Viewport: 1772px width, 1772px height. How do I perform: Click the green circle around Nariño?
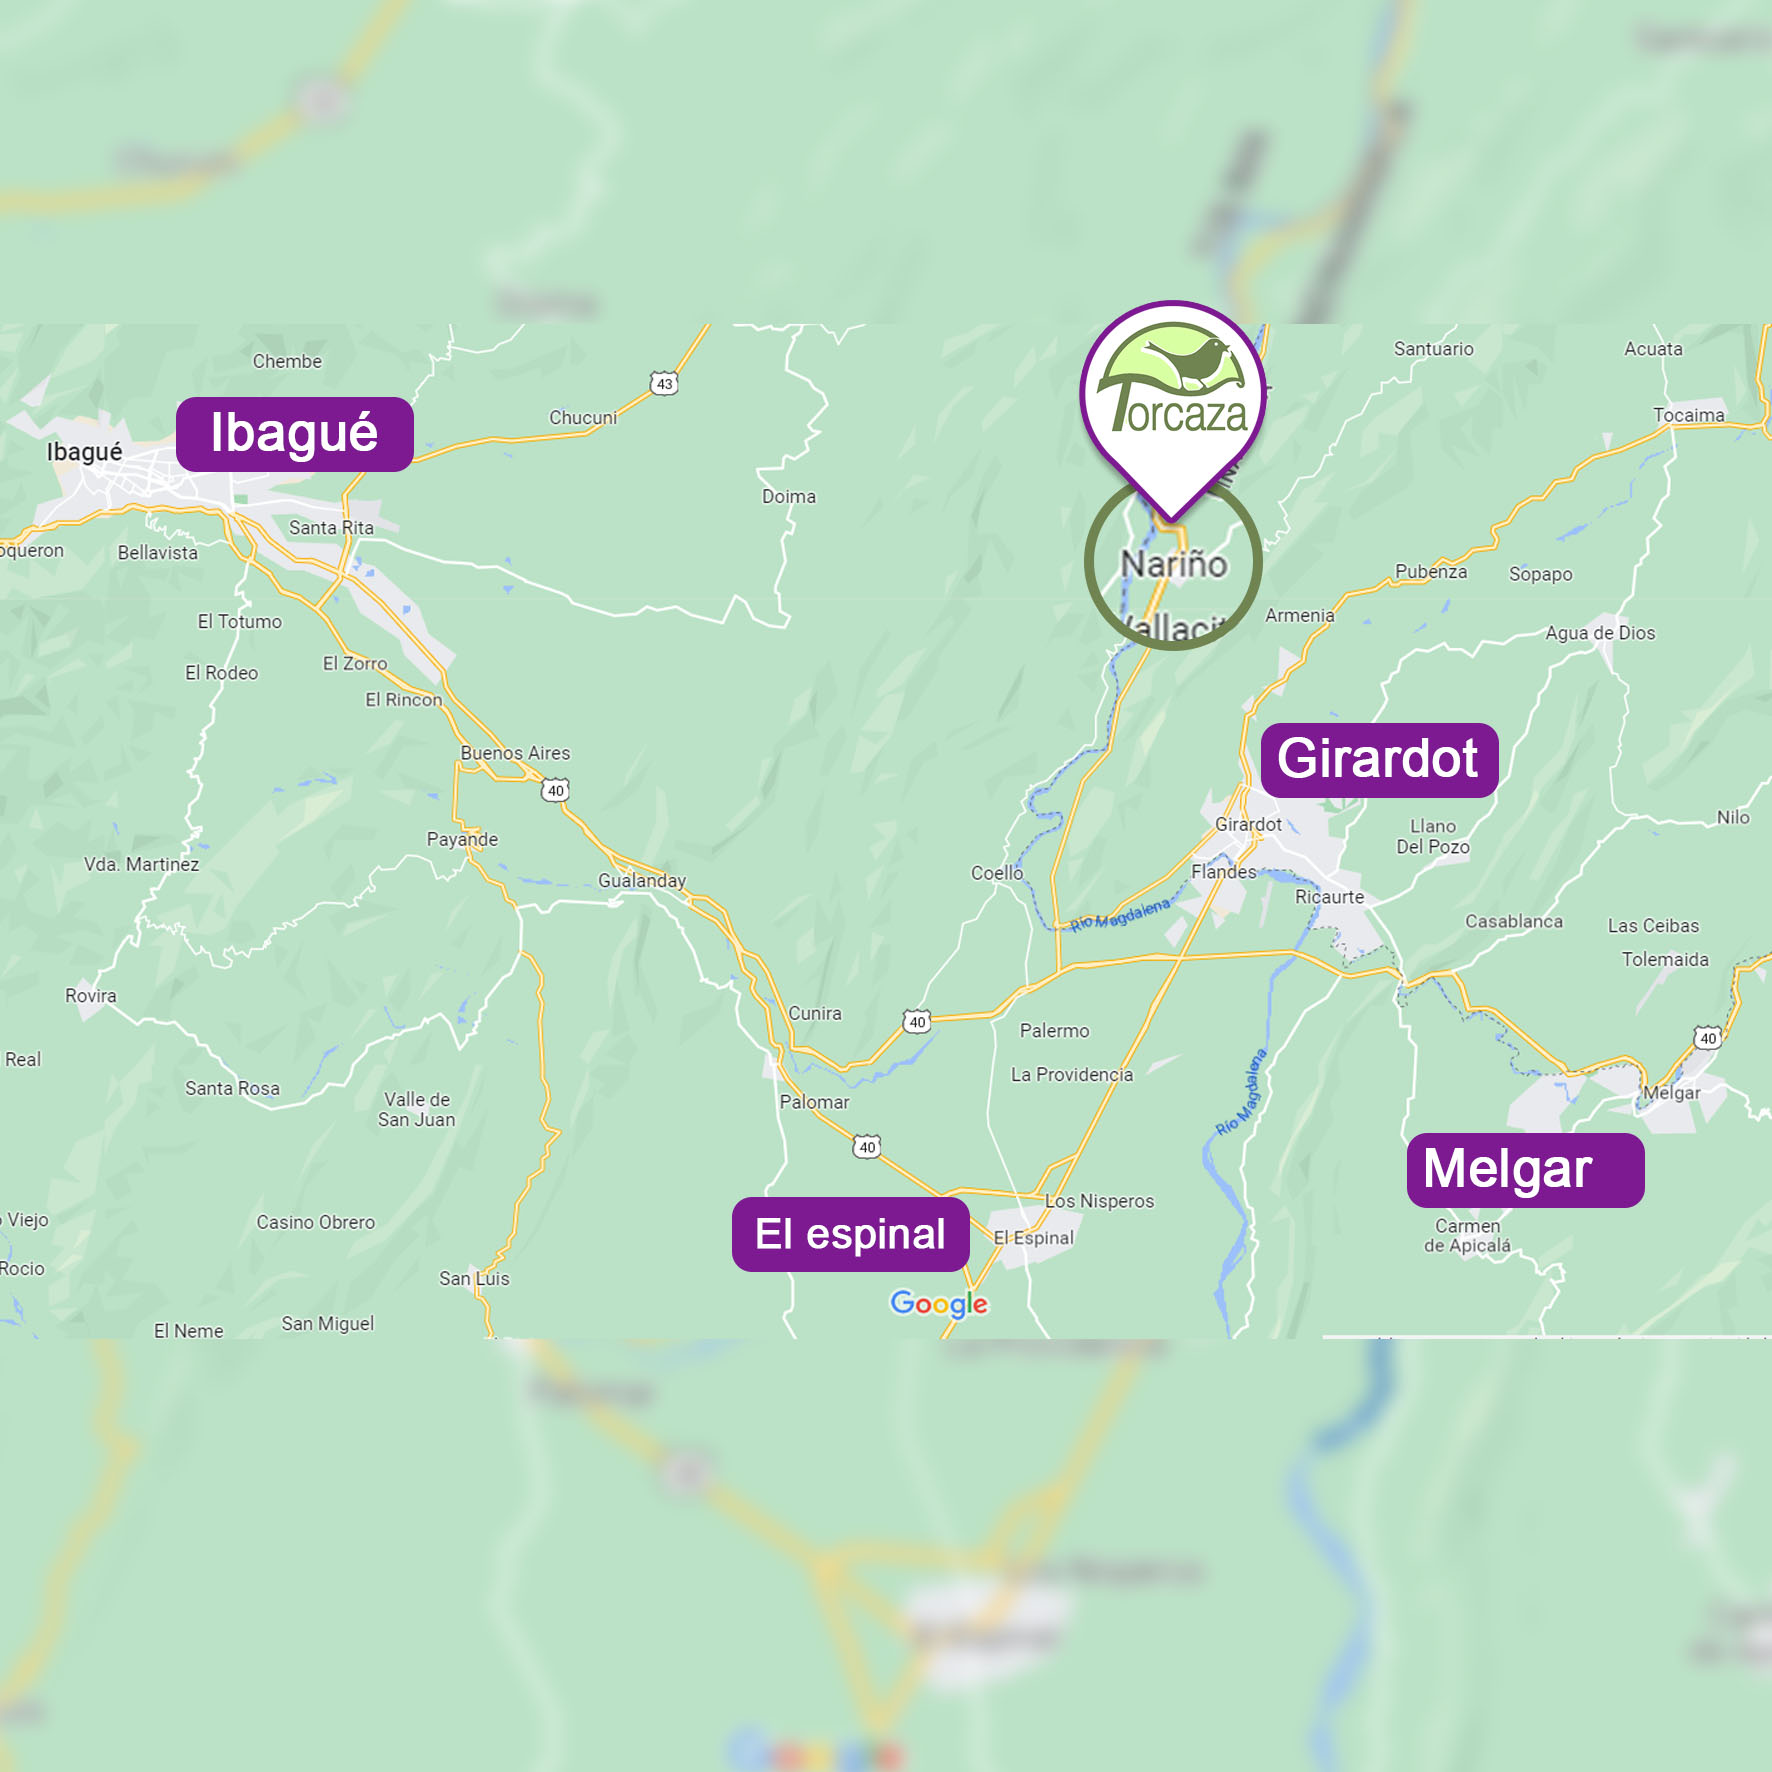pyautogui.click(x=1173, y=563)
